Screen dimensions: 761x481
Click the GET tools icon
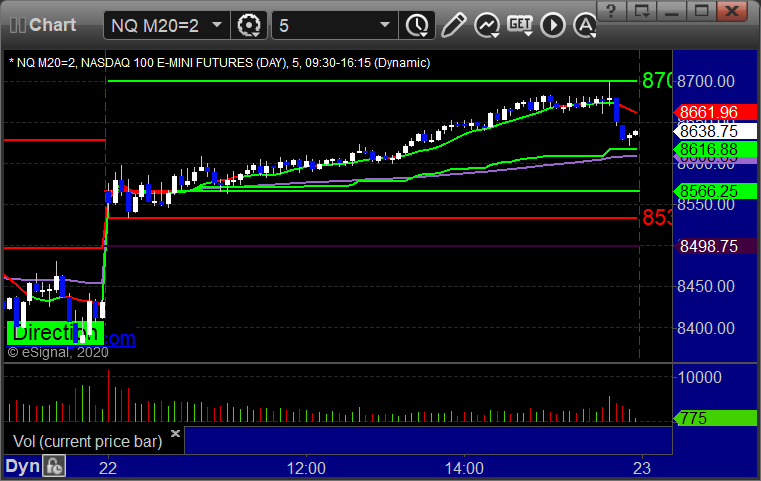pyautogui.click(x=520, y=25)
